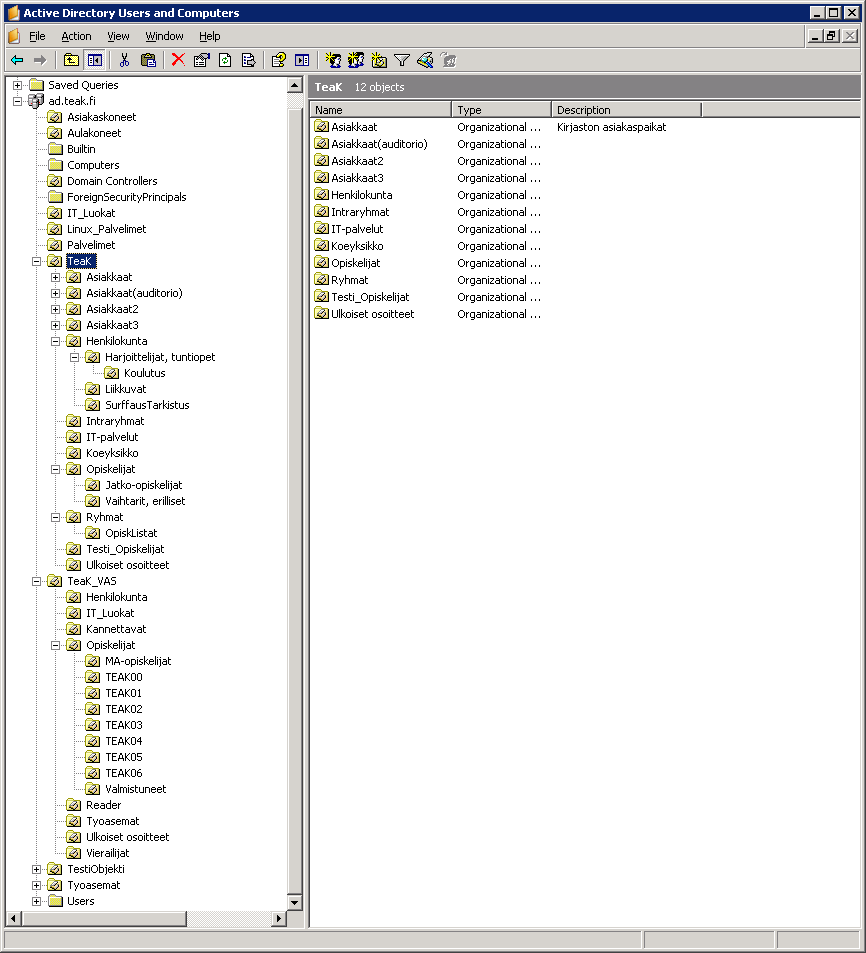The height and width of the screenshot is (953, 866).
Task: Click the tree's horizontal scroll left arrow
Action: [x=13, y=918]
